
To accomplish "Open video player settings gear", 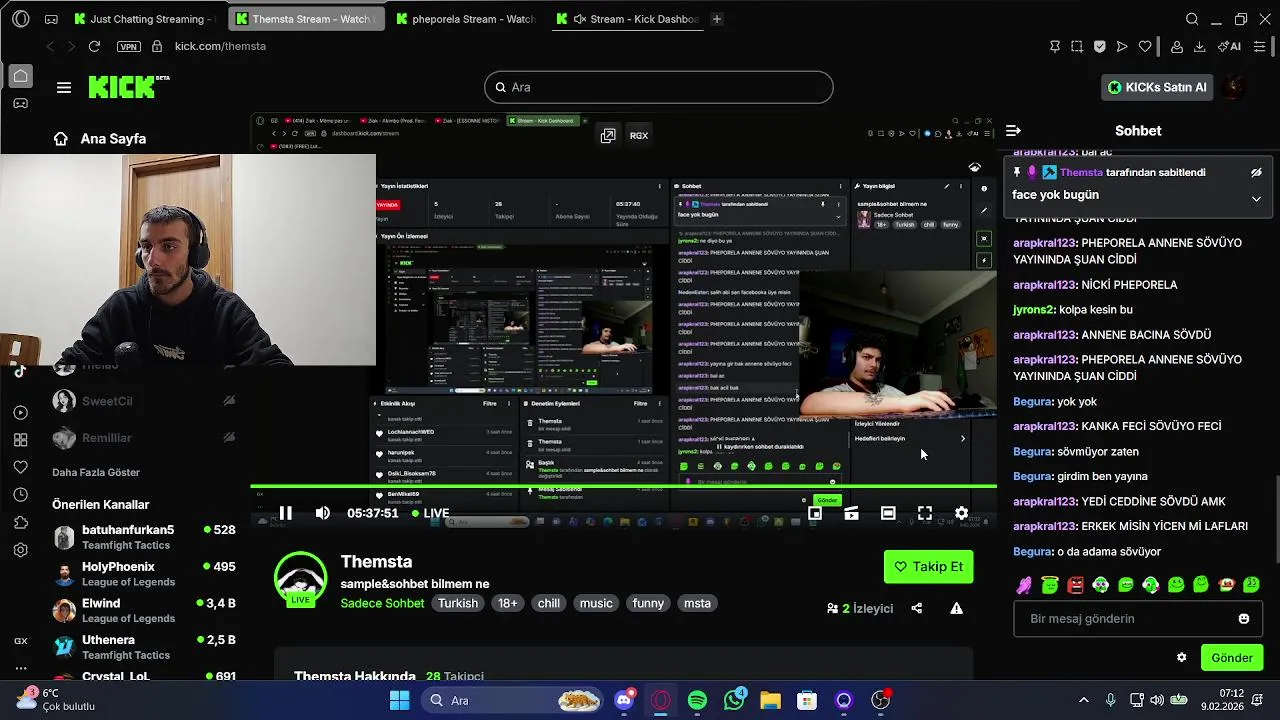I will pyautogui.click(x=961, y=513).
